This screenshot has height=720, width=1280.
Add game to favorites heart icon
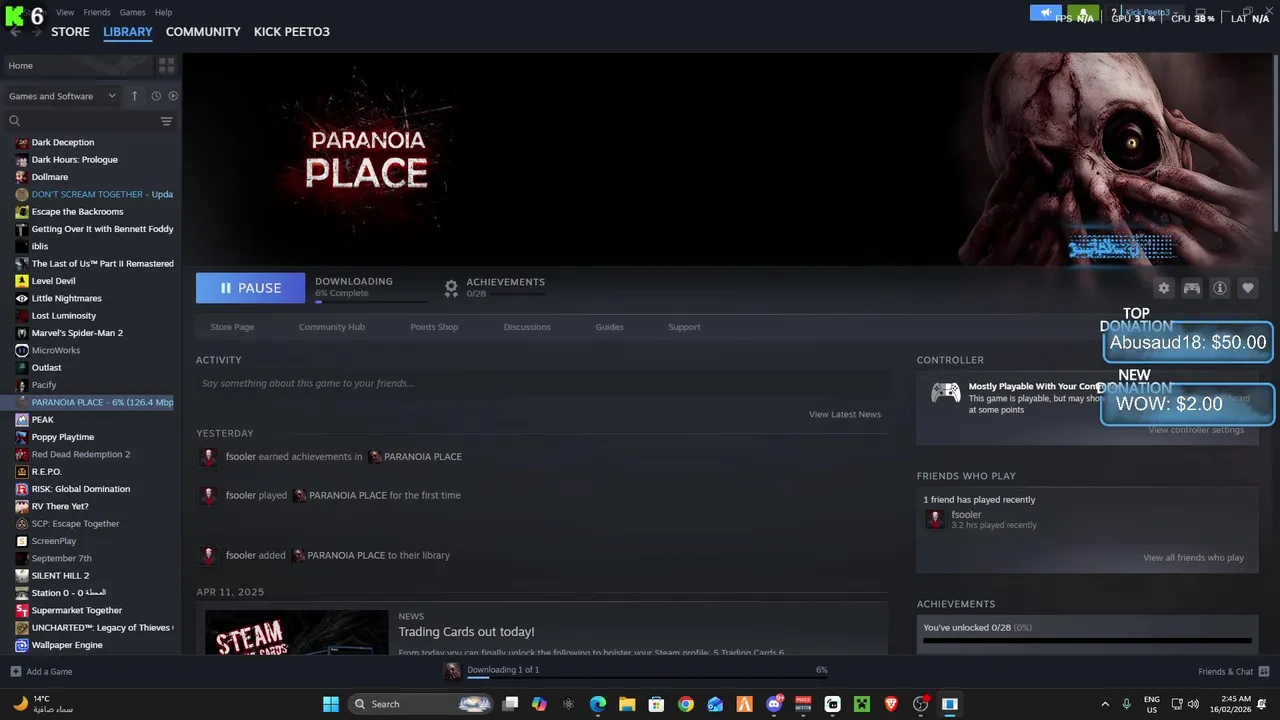pyautogui.click(x=1248, y=288)
